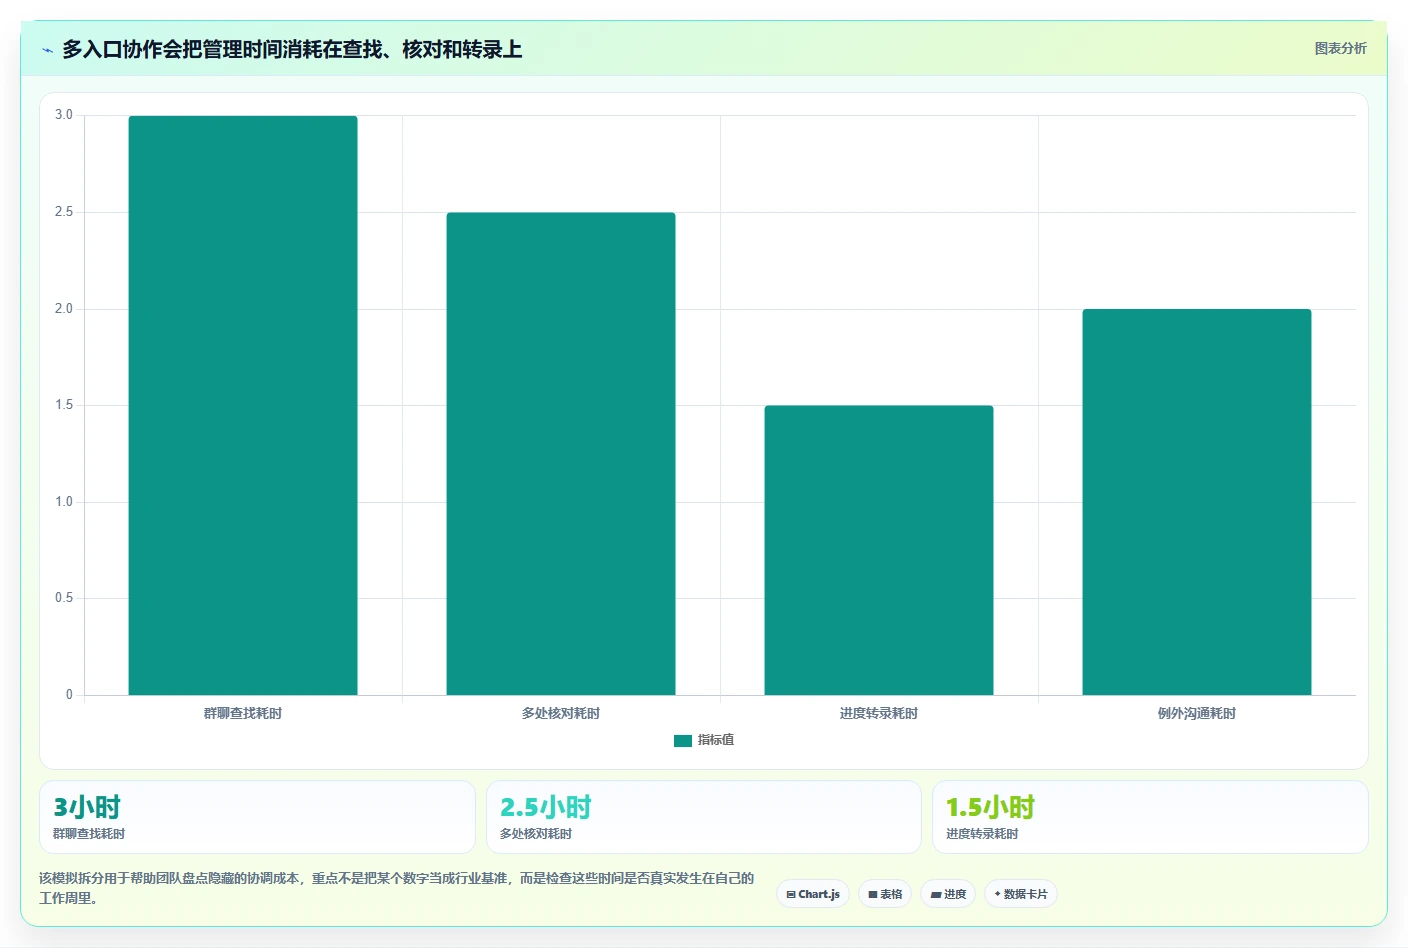Click the 3.0 y-axis tick label
This screenshot has width=1408, height=948.
tap(64, 115)
